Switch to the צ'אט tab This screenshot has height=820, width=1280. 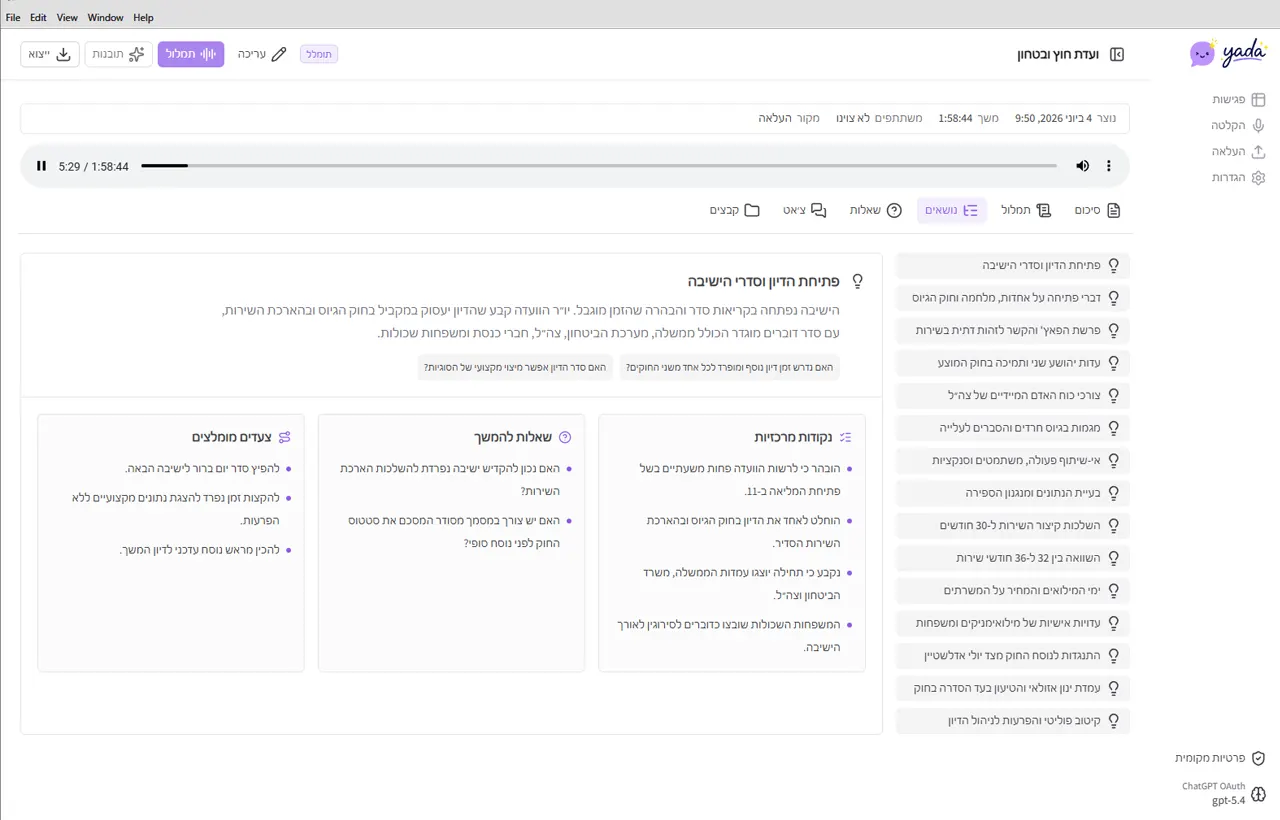[805, 210]
